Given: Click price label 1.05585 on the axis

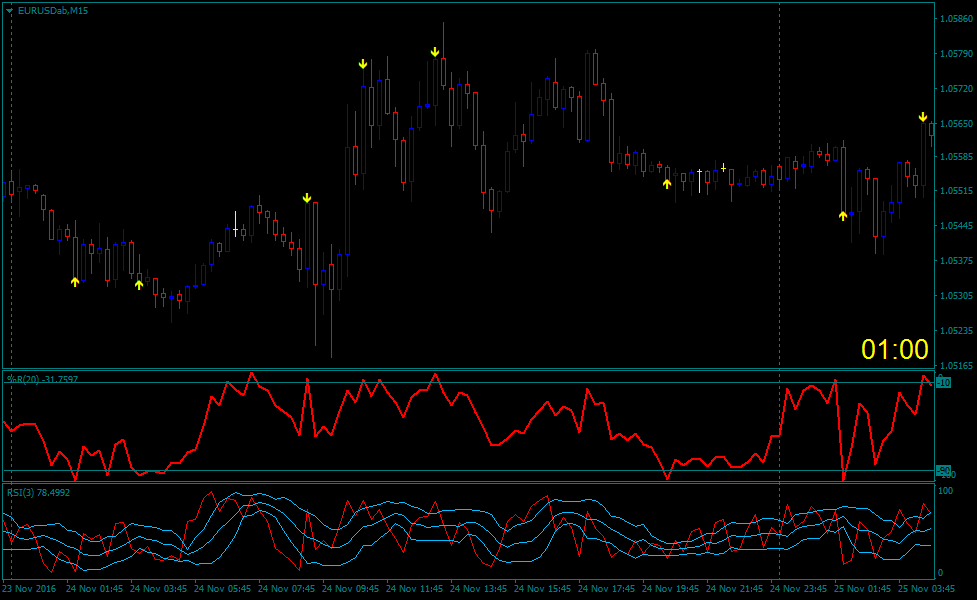Looking at the screenshot, I should coord(956,156).
